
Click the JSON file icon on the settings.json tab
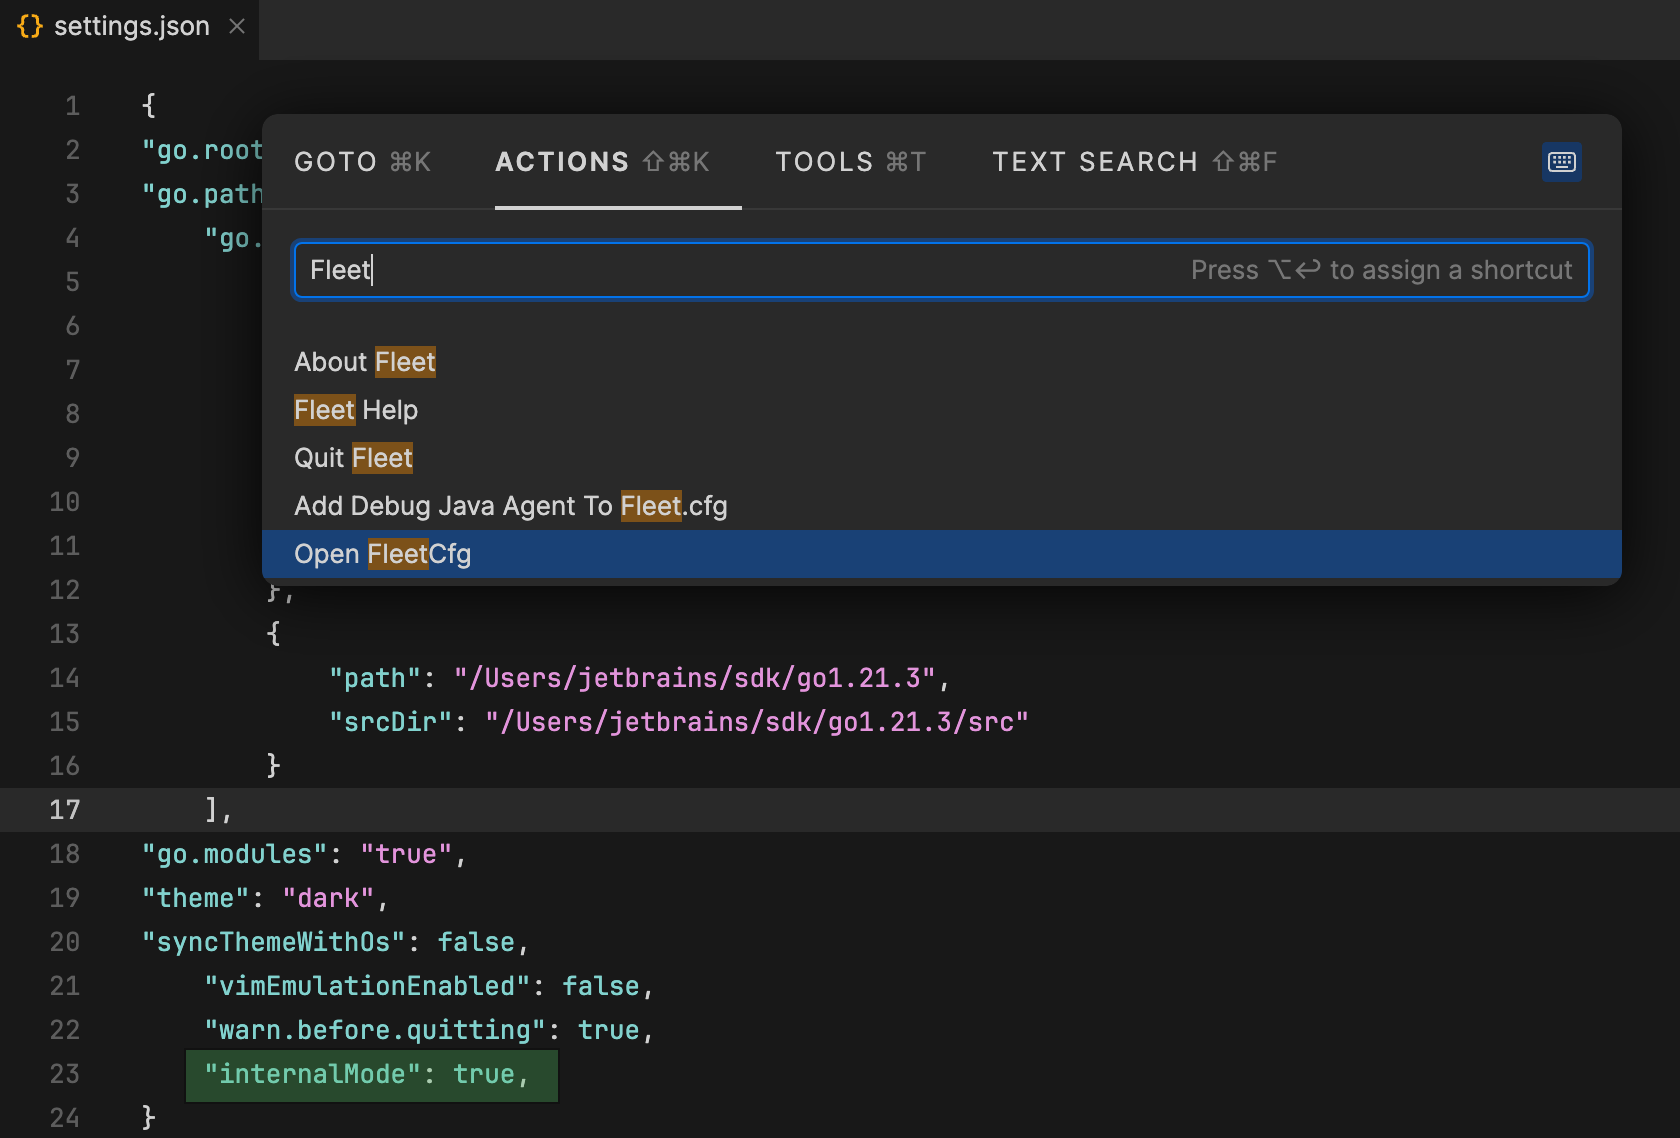coord(29,26)
